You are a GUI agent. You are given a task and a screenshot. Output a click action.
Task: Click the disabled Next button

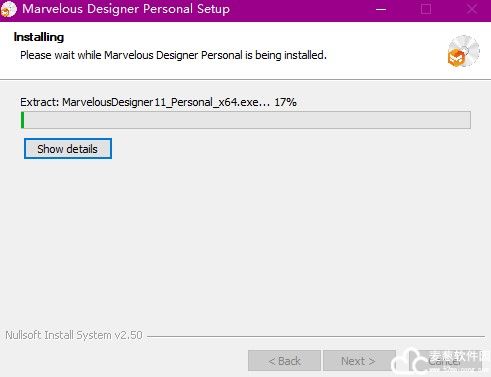[x=359, y=360]
